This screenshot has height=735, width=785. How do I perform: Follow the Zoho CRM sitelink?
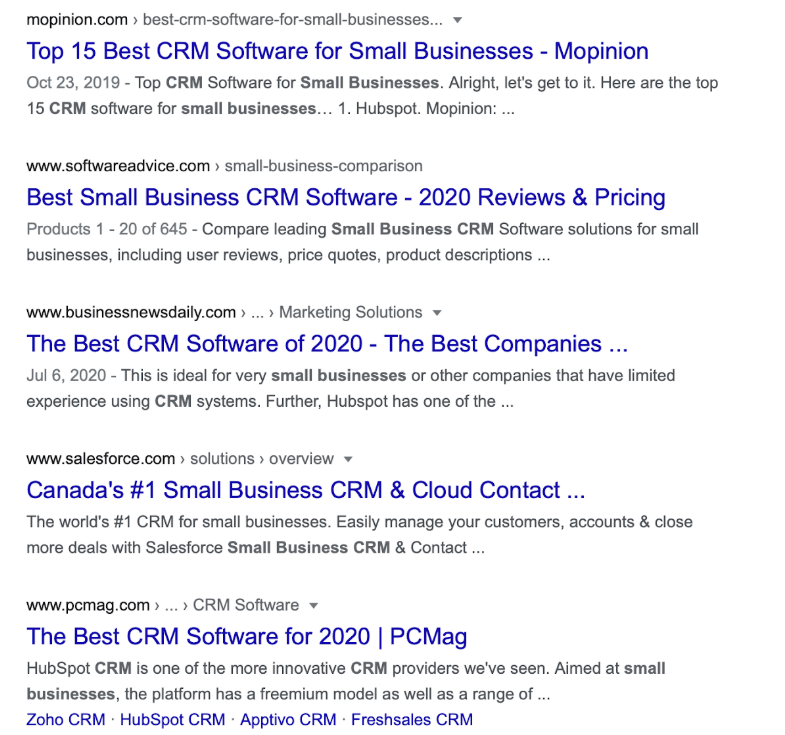(66, 719)
